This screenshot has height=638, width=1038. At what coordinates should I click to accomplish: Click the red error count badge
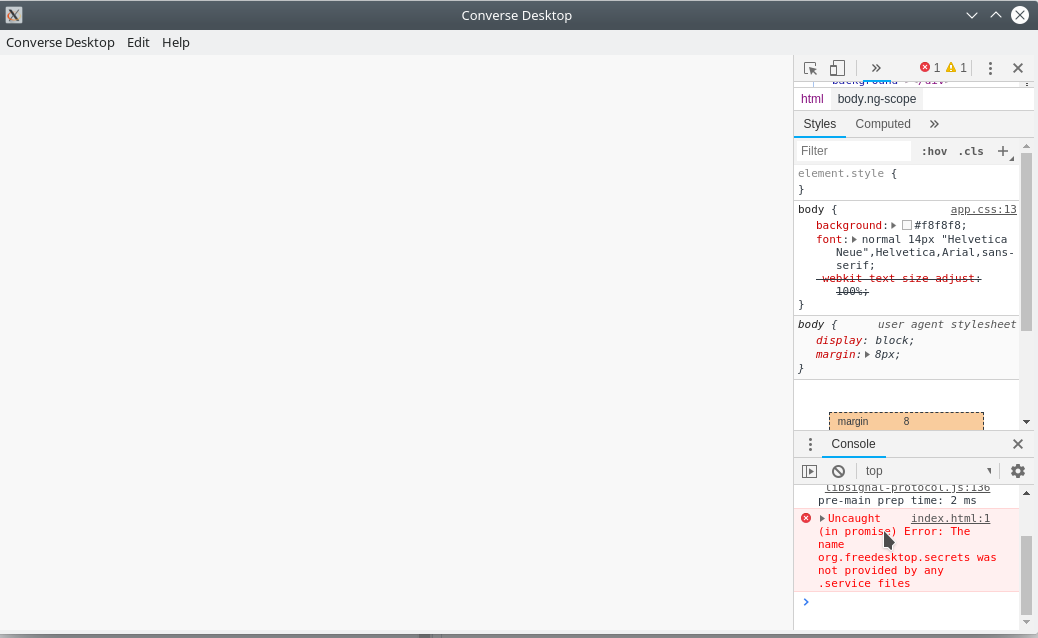pyautogui.click(x=930, y=67)
